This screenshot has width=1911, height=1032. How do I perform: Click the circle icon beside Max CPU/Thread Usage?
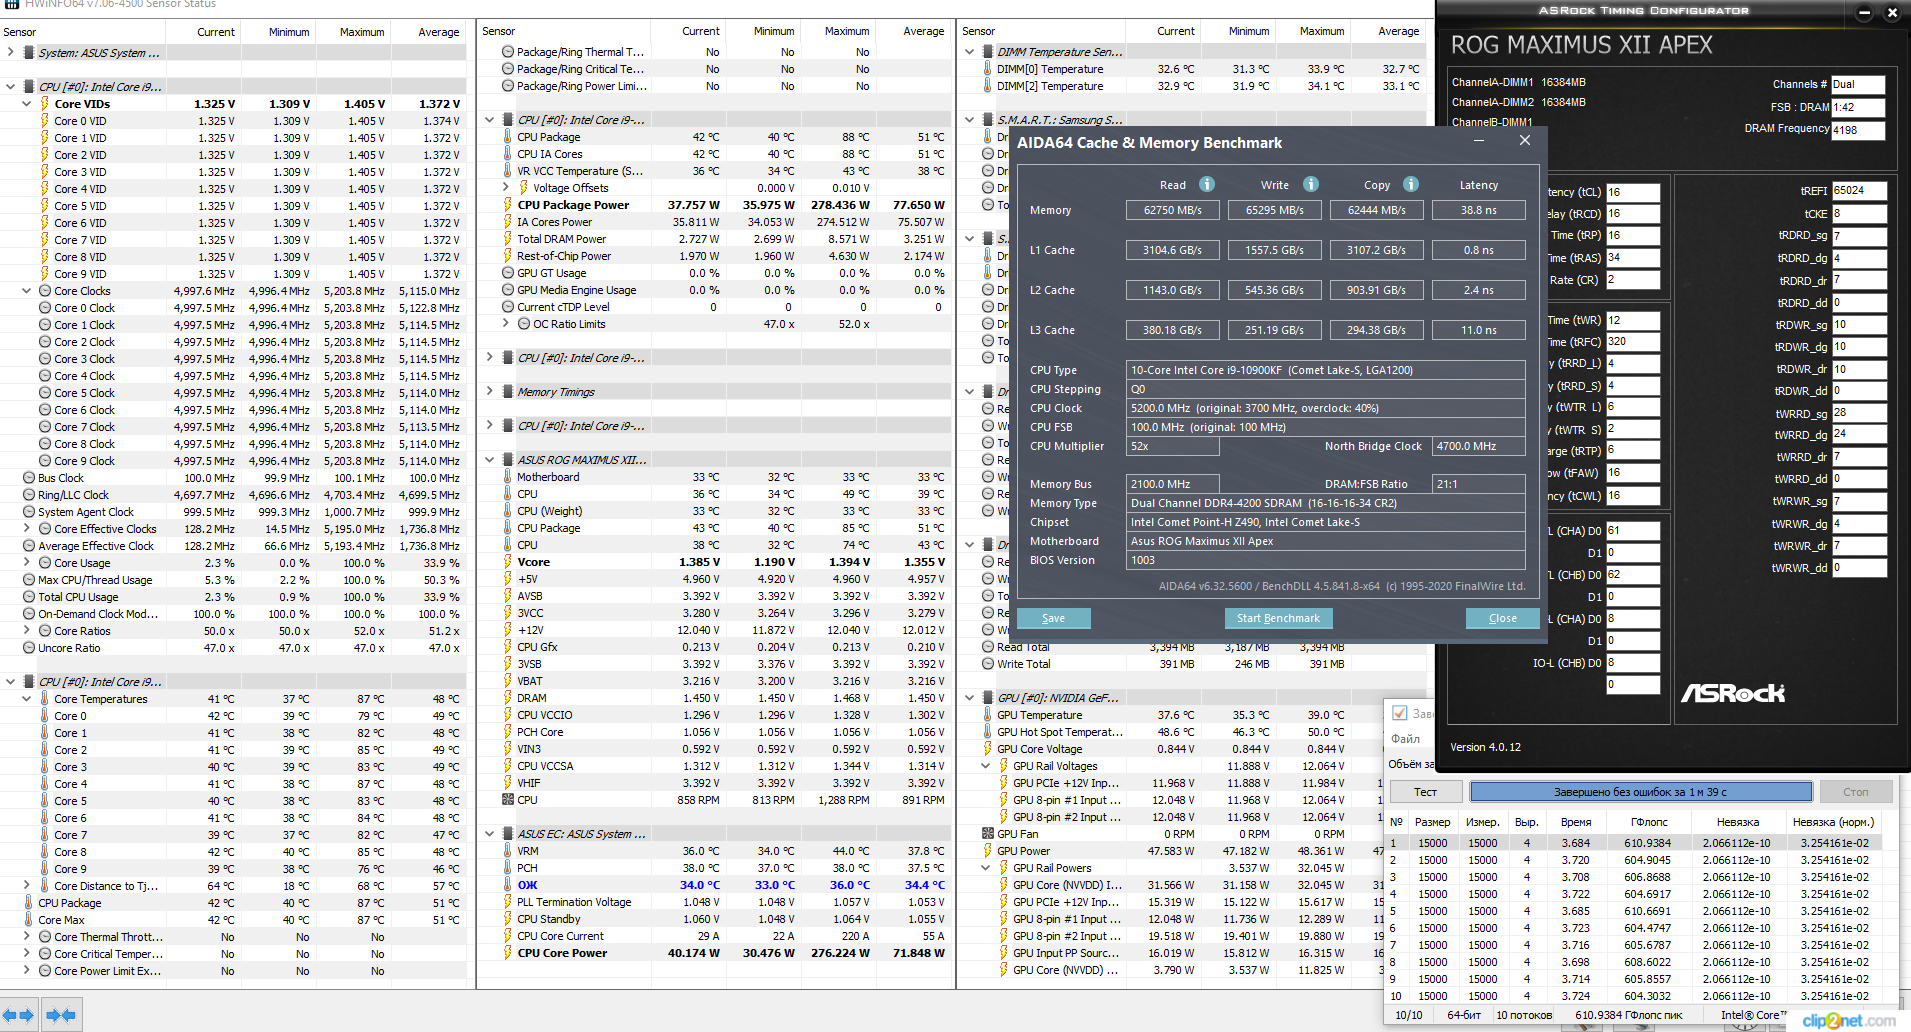pos(29,580)
